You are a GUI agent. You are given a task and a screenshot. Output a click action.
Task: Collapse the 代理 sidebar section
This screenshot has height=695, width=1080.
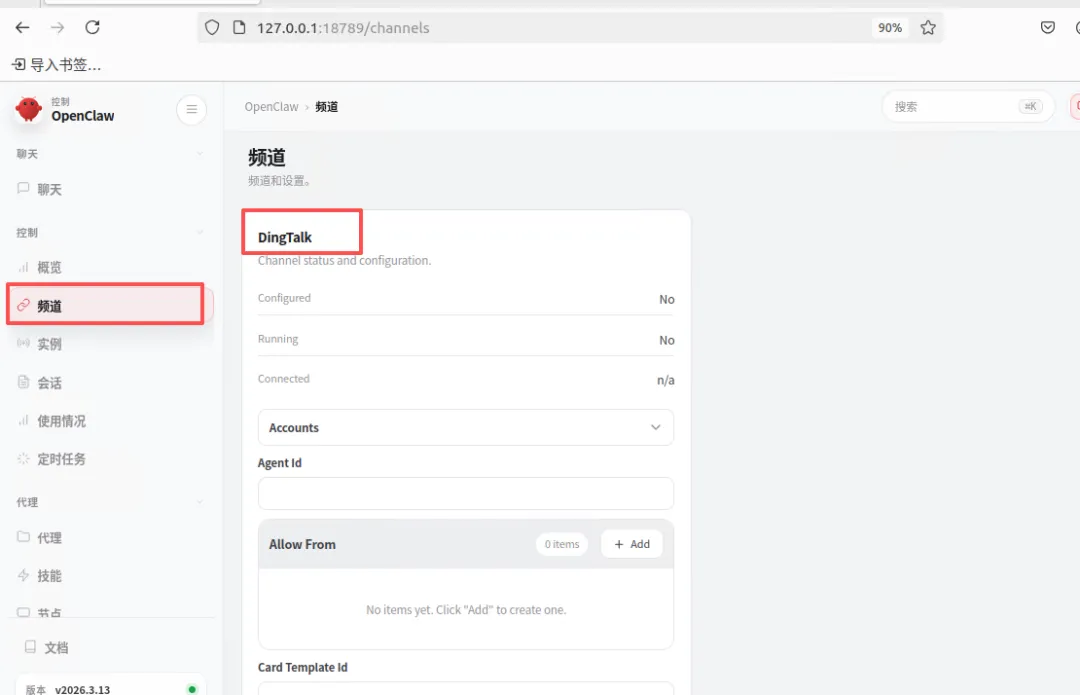tap(199, 502)
